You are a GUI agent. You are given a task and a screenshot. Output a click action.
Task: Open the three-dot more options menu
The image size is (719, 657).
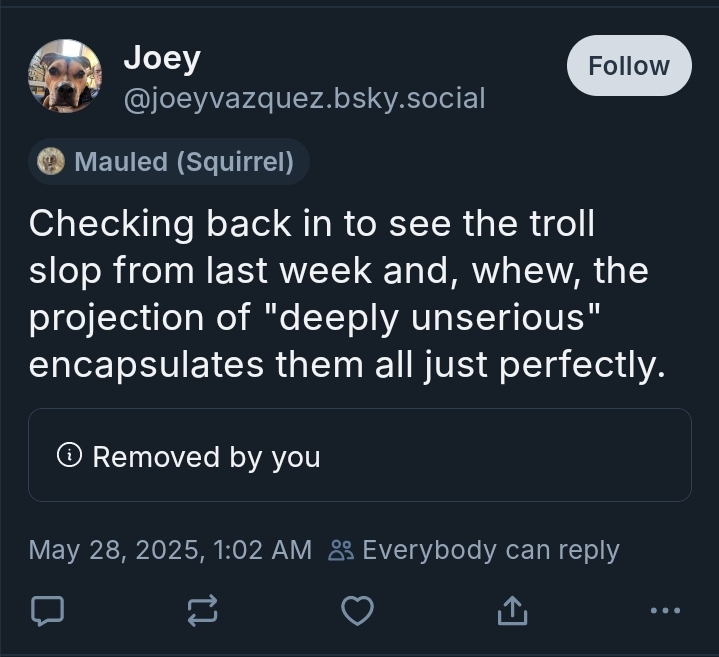point(664,610)
